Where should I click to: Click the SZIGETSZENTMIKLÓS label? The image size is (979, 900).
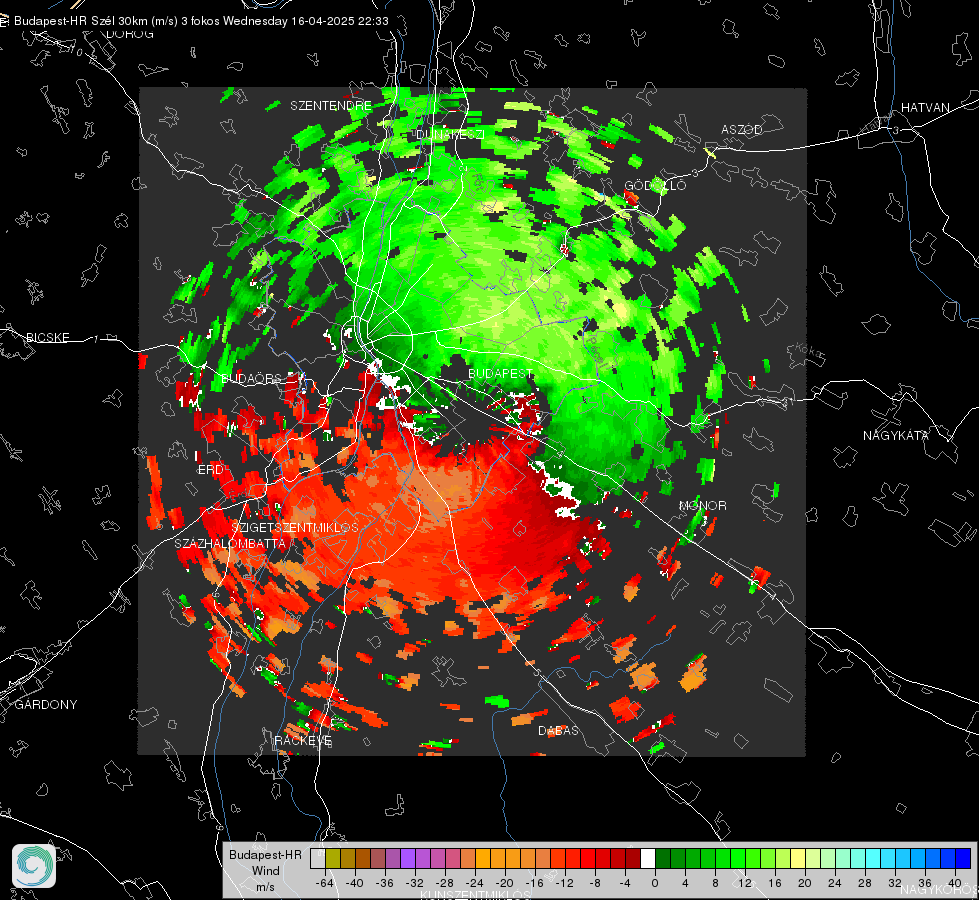pyautogui.click(x=295, y=527)
